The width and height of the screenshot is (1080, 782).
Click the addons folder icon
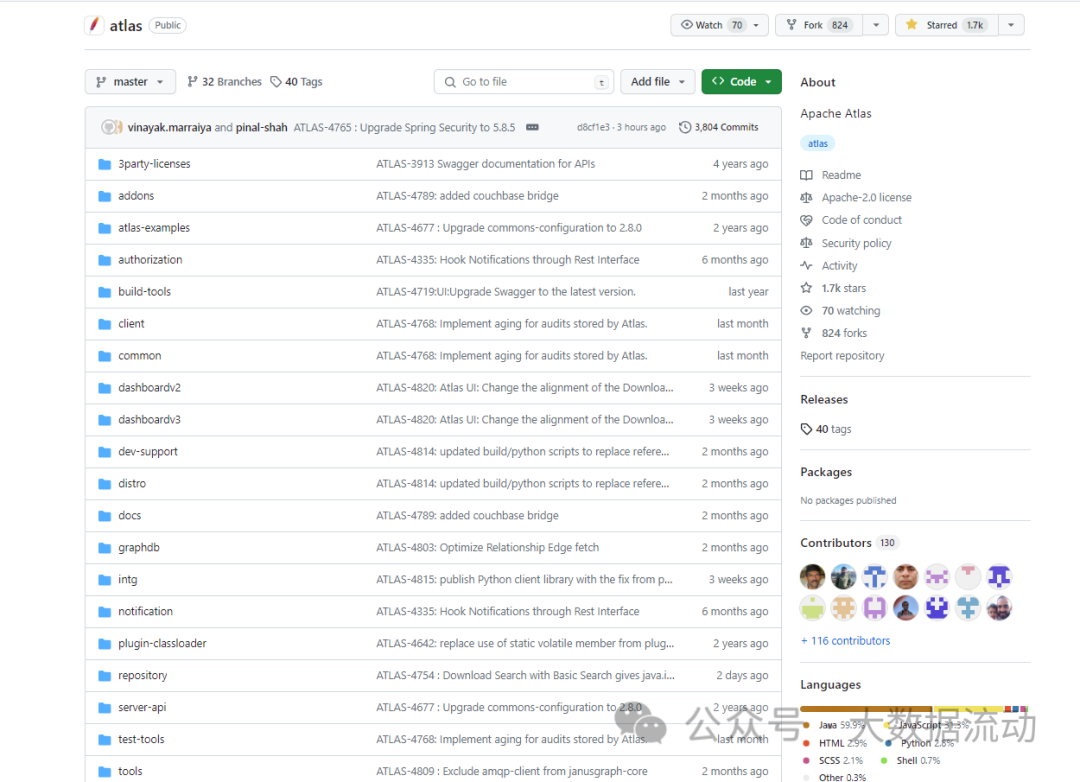click(x=105, y=196)
